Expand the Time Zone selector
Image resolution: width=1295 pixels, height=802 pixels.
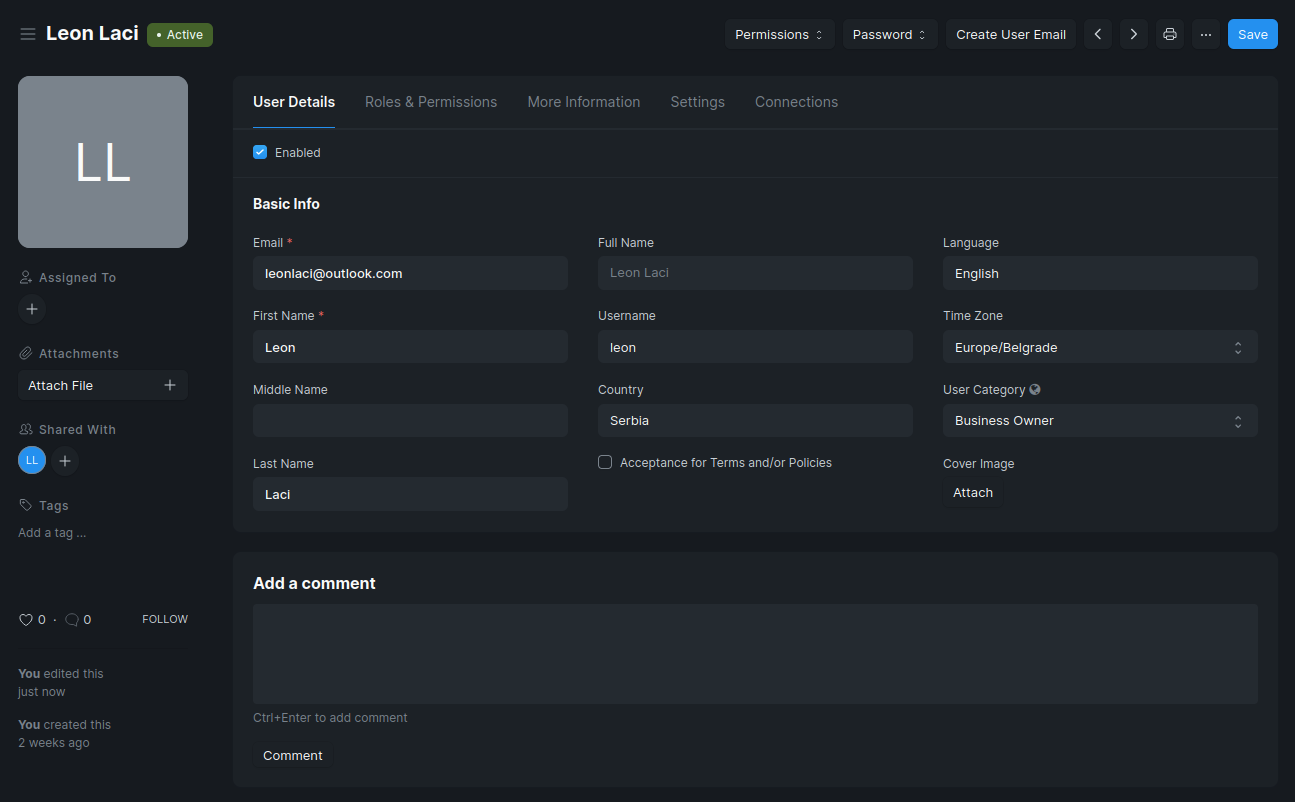click(1099, 347)
